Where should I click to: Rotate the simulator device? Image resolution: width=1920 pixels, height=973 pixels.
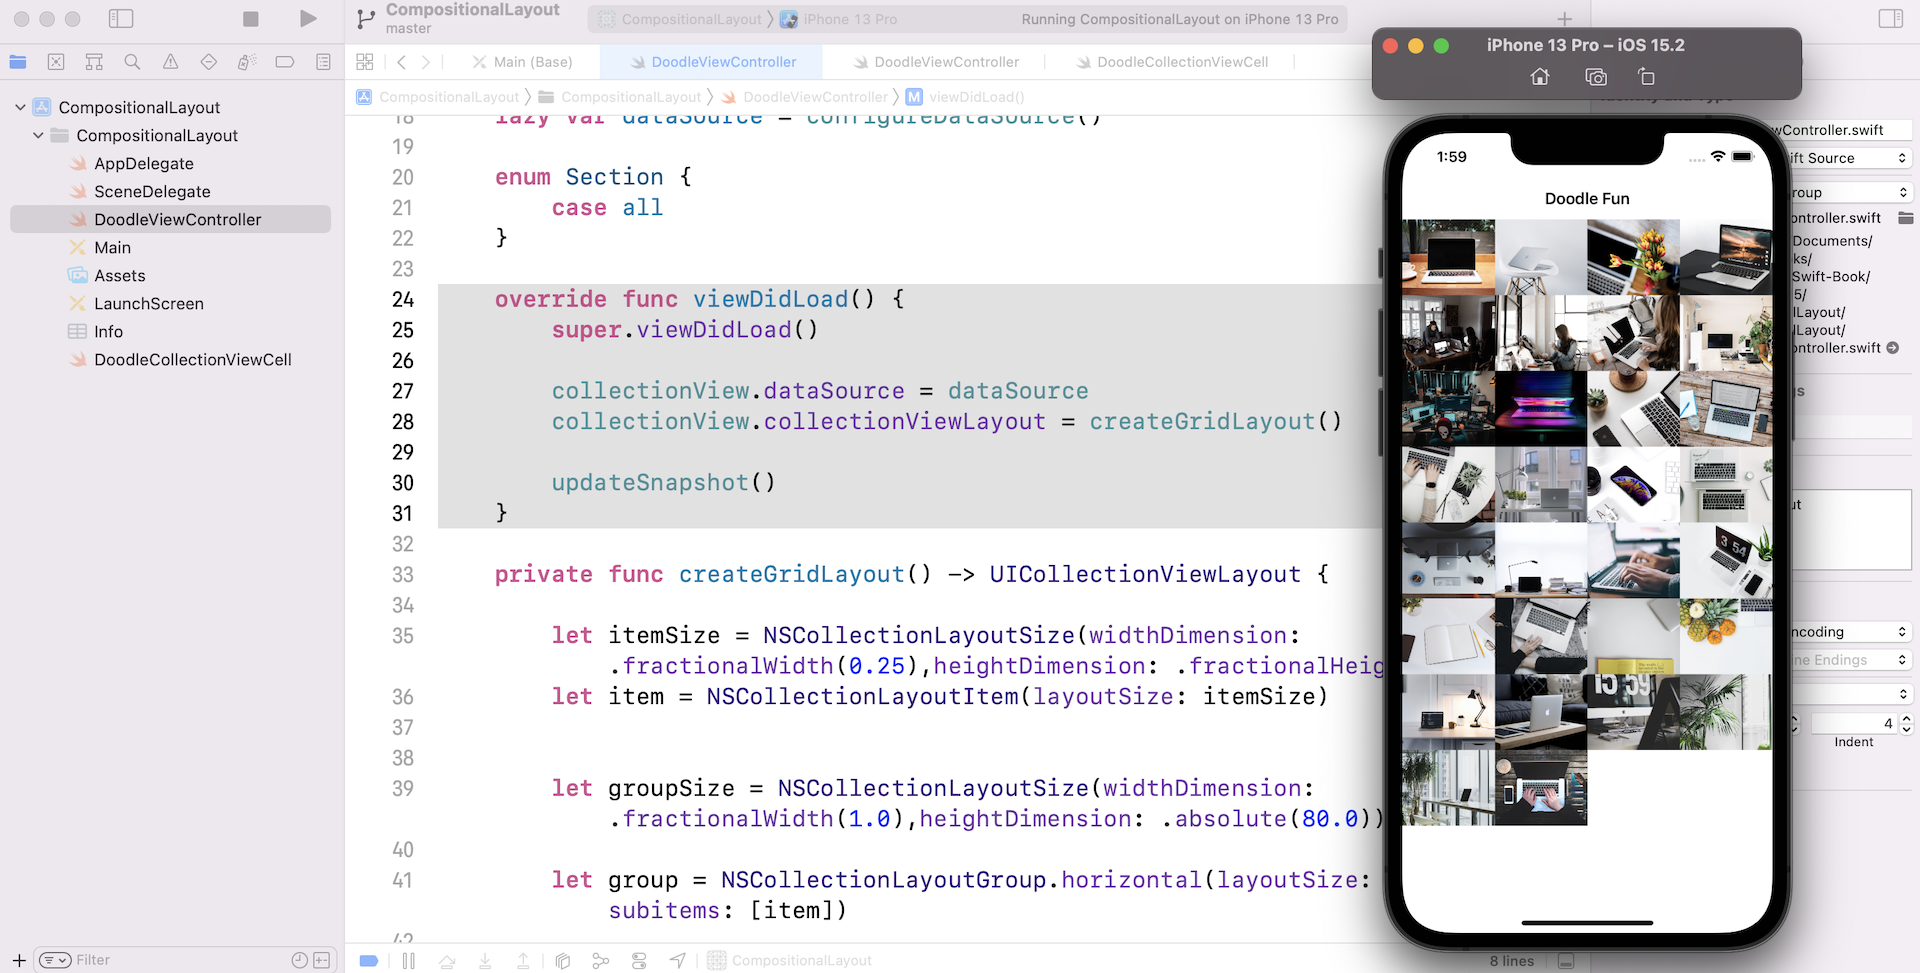click(1646, 77)
